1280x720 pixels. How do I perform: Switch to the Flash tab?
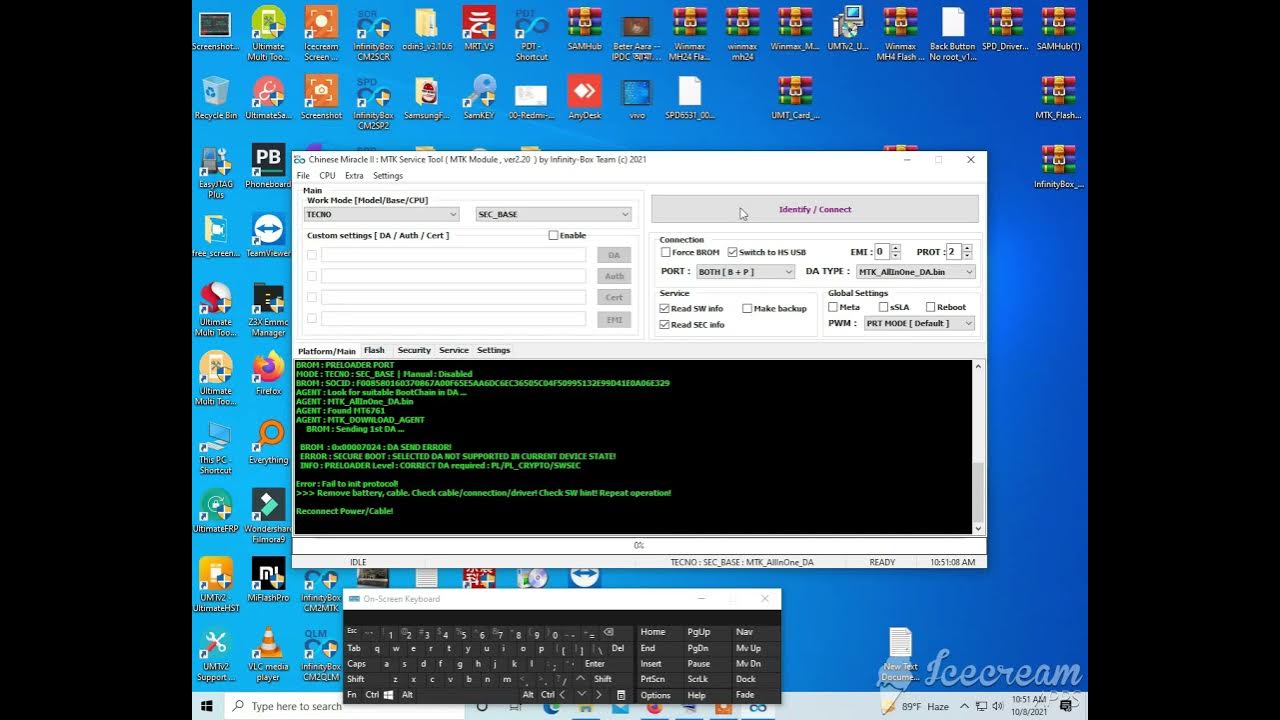[x=374, y=350]
